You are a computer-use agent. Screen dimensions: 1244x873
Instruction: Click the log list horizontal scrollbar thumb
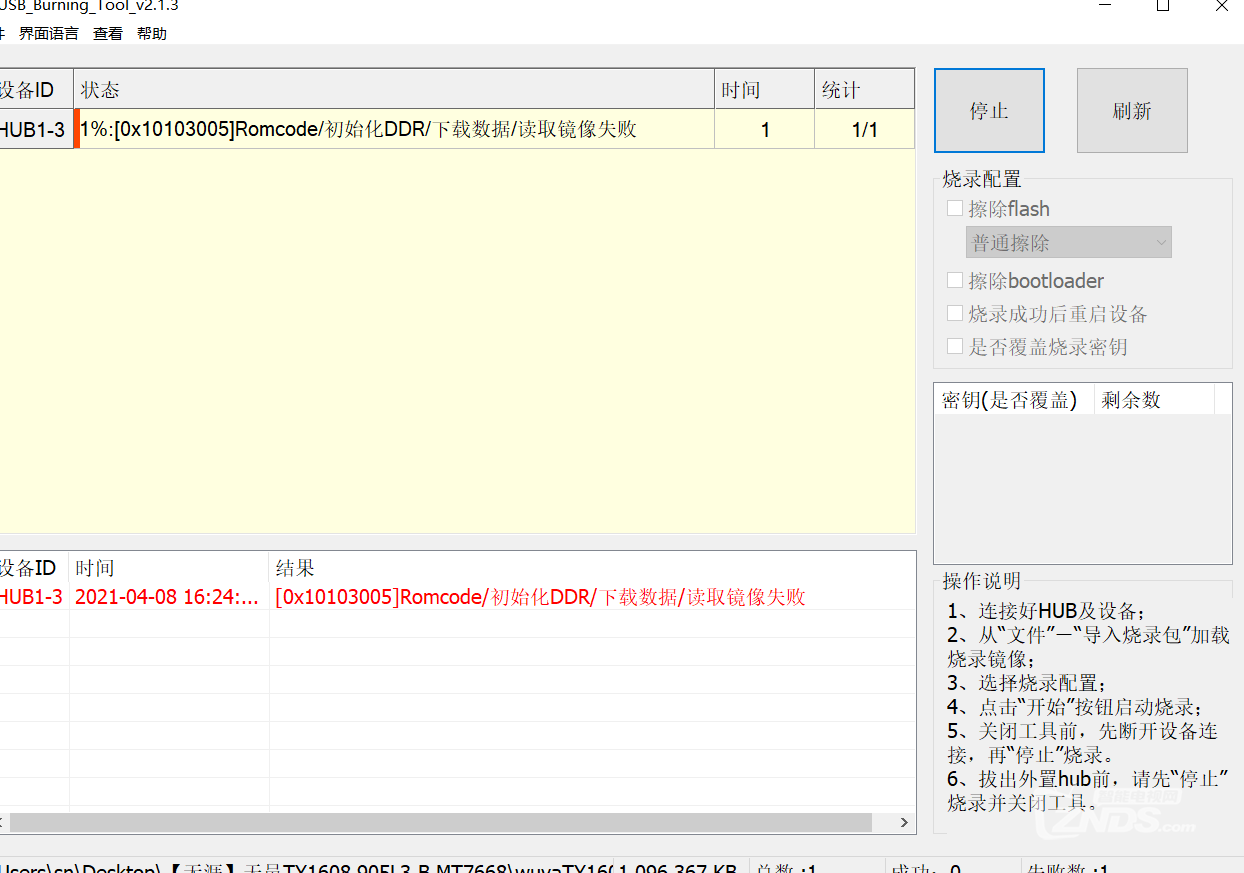click(440, 822)
